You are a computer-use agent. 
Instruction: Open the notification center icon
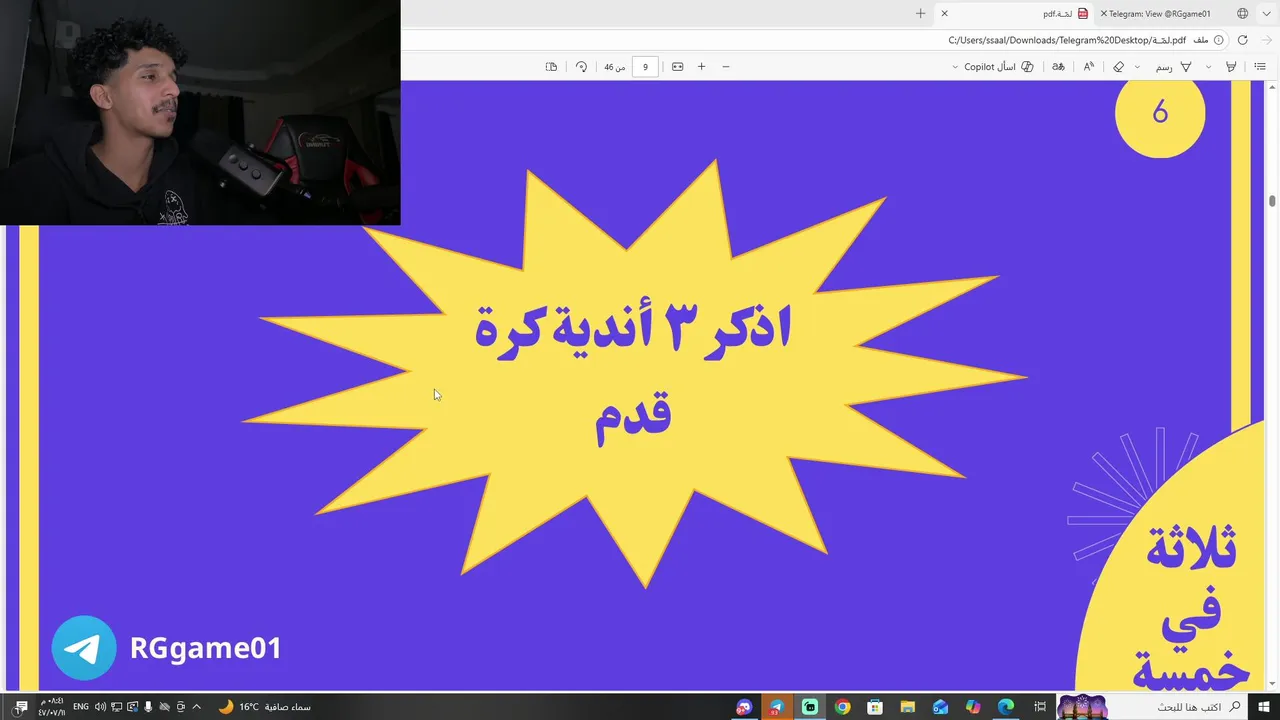click(x=20, y=707)
